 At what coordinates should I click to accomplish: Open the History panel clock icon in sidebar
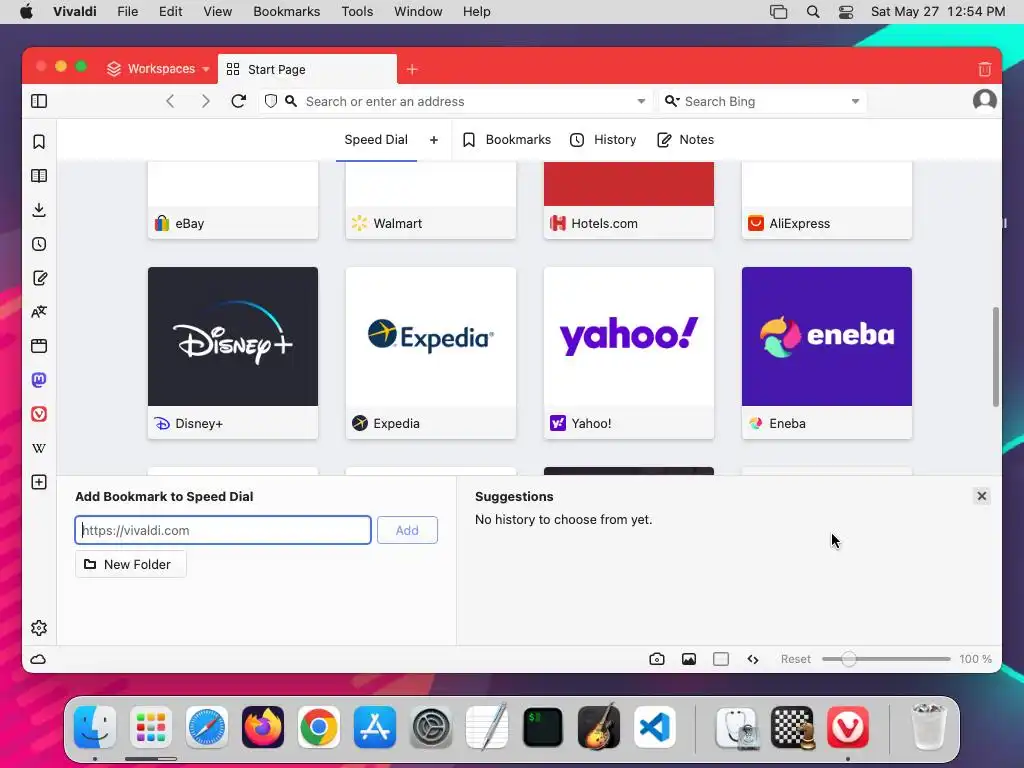(39, 244)
